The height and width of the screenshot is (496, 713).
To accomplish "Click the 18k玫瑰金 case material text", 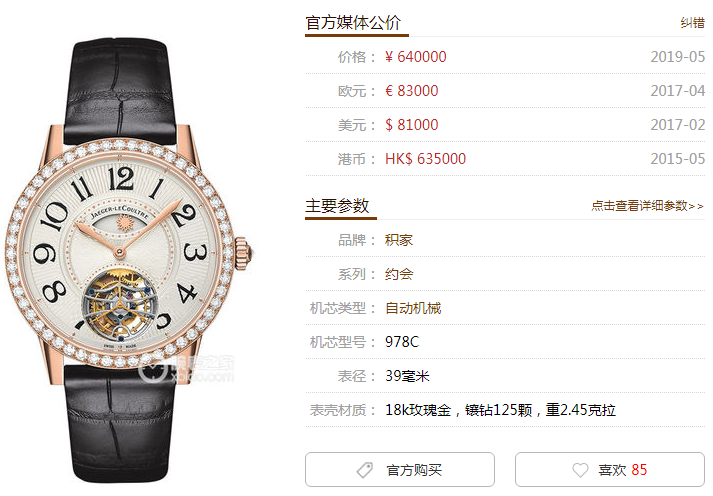I will pyautogui.click(x=418, y=410).
